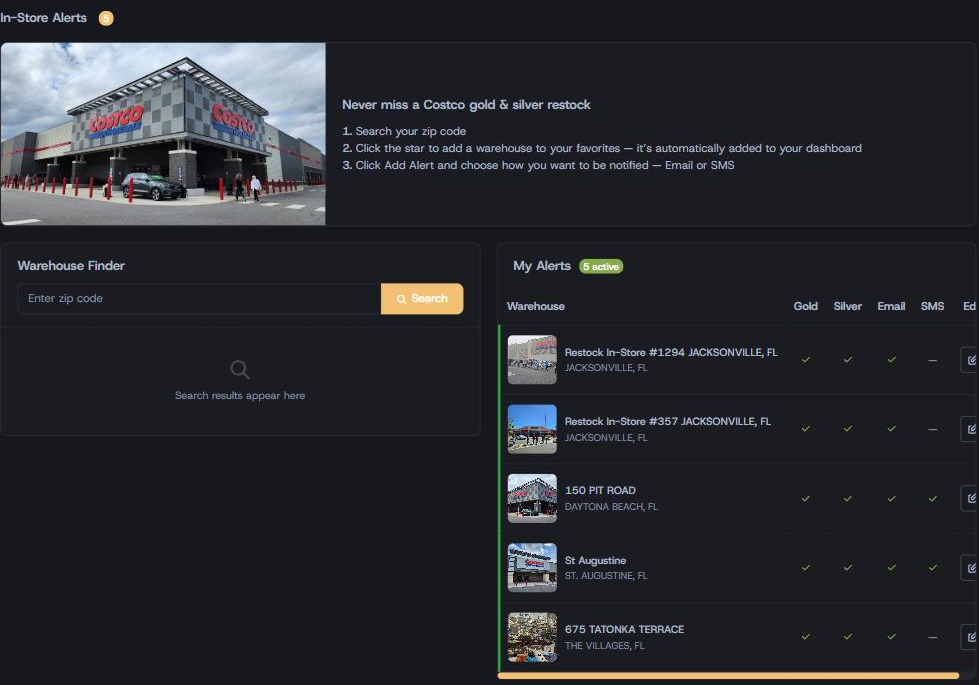979x685 pixels.
Task: Click the horizontal scrollbar under My Alerts
Action: click(728, 676)
